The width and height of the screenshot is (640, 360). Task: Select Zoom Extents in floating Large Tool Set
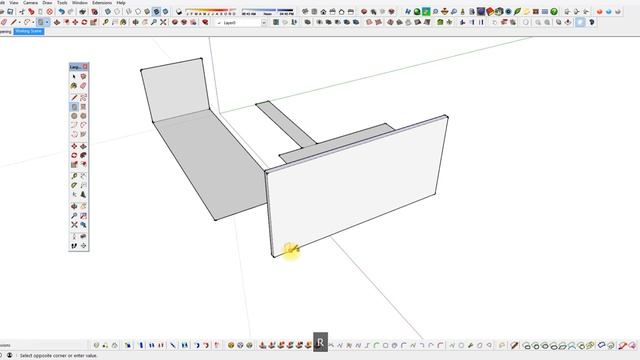(74, 225)
